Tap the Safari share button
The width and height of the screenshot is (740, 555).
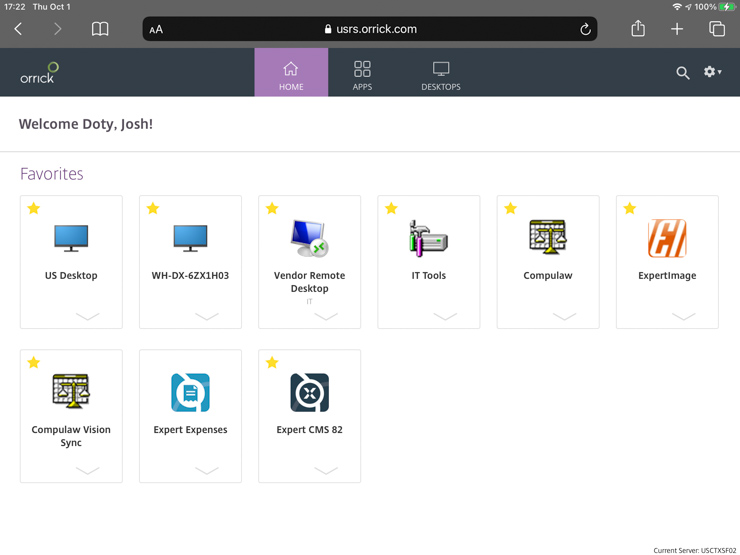(638, 29)
